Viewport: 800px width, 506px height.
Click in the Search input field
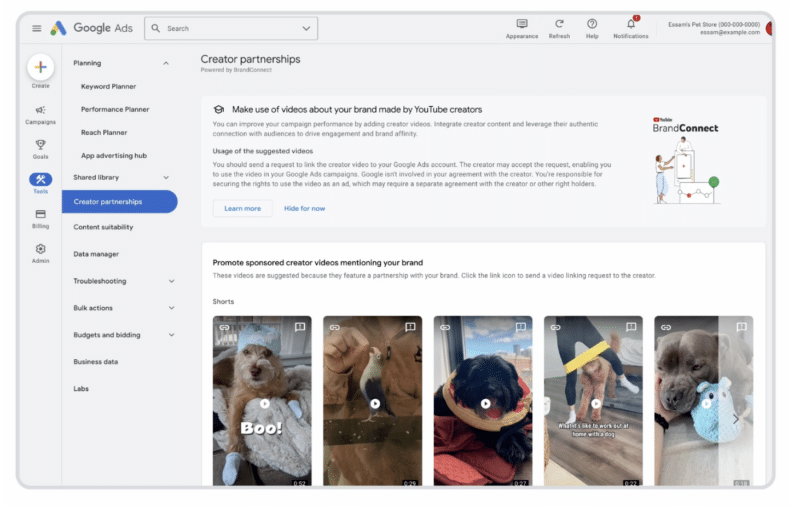pyautogui.click(x=230, y=28)
